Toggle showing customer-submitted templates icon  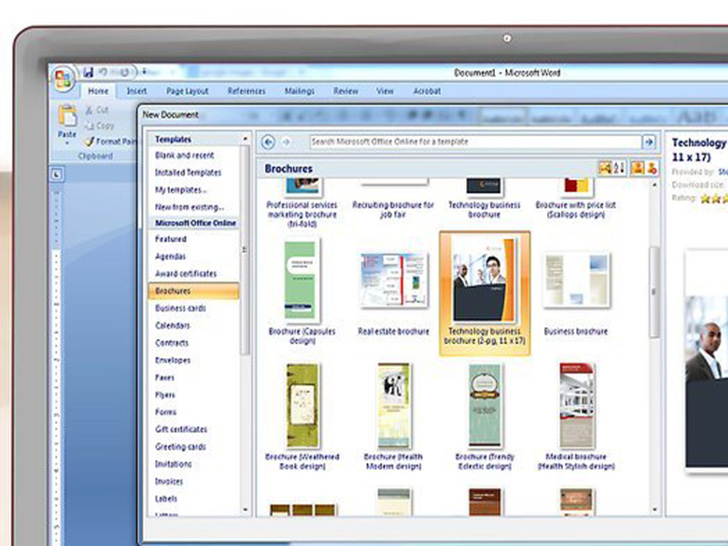[x=637, y=168]
